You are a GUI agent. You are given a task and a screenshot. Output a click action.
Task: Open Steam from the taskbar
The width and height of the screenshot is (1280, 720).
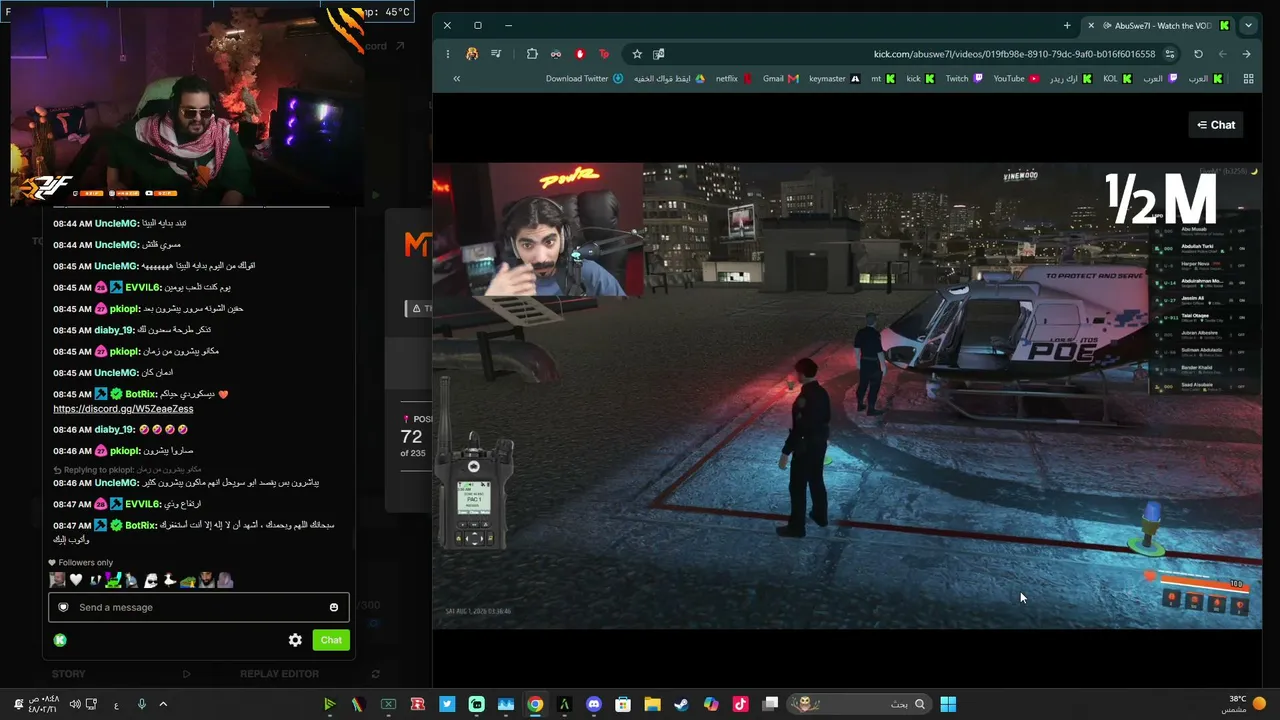click(x=681, y=704)
